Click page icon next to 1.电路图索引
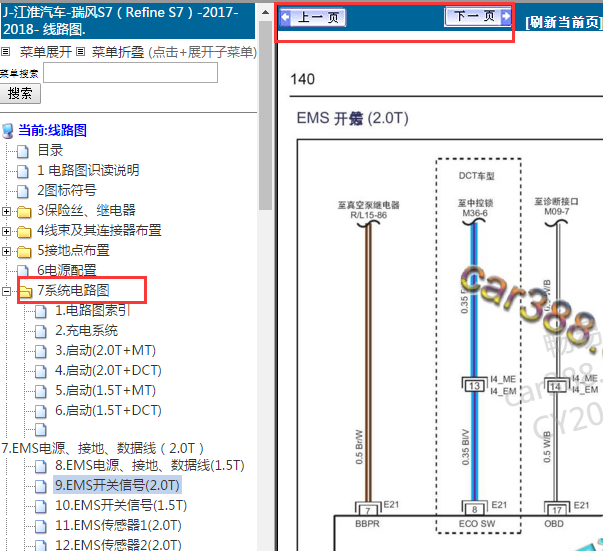 click(41, 311)
